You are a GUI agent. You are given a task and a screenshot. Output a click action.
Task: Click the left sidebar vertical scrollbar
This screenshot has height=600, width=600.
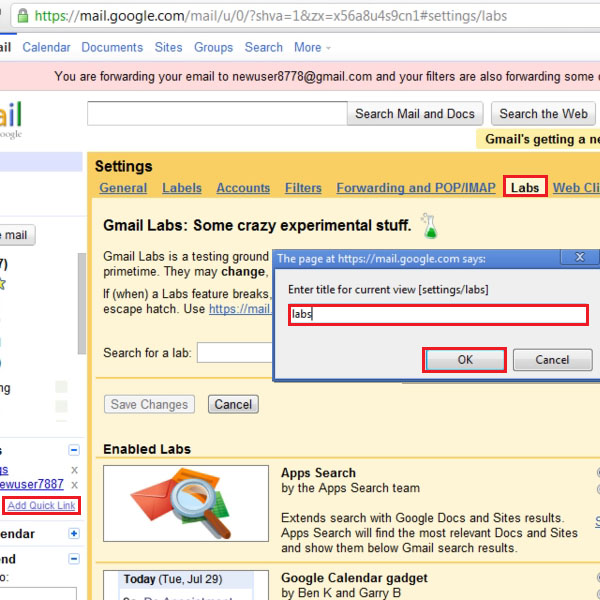click(x=82, y=303)
